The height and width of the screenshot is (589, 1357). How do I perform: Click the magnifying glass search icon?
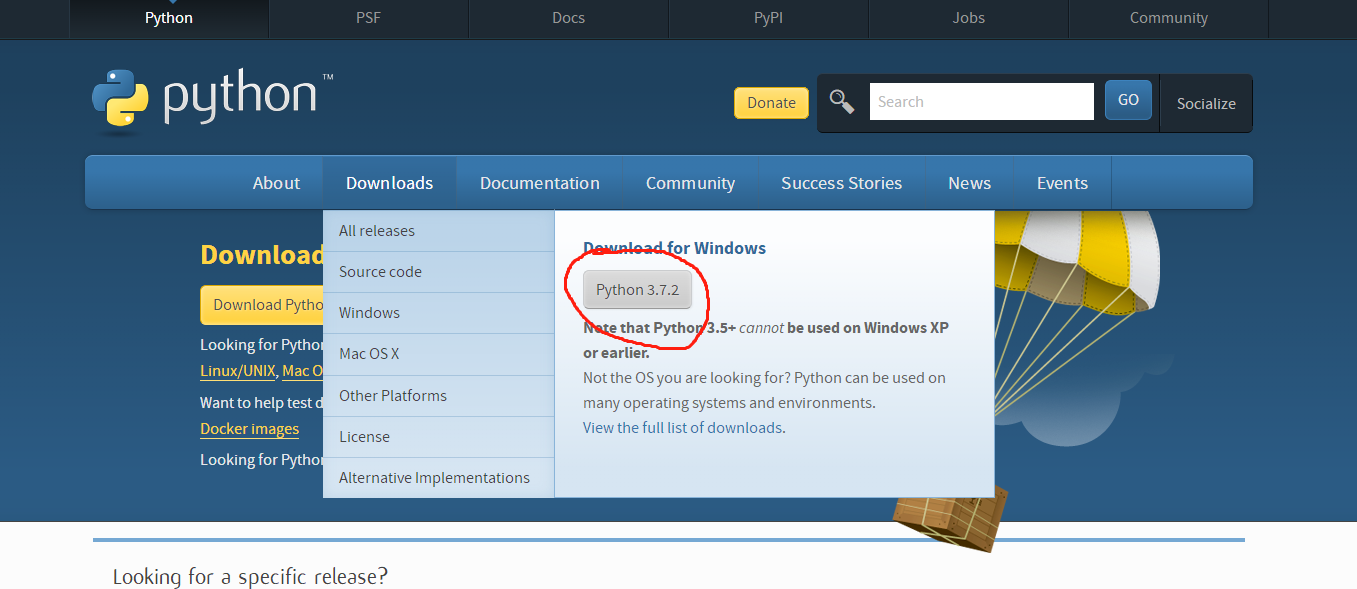click(842, 101)
